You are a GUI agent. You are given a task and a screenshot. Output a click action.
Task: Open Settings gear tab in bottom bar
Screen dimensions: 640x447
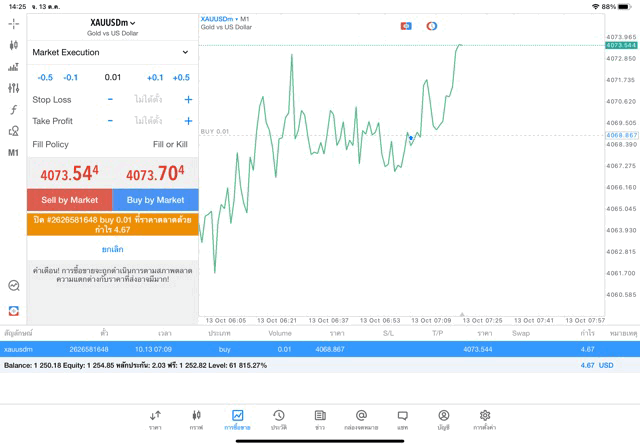484,420
